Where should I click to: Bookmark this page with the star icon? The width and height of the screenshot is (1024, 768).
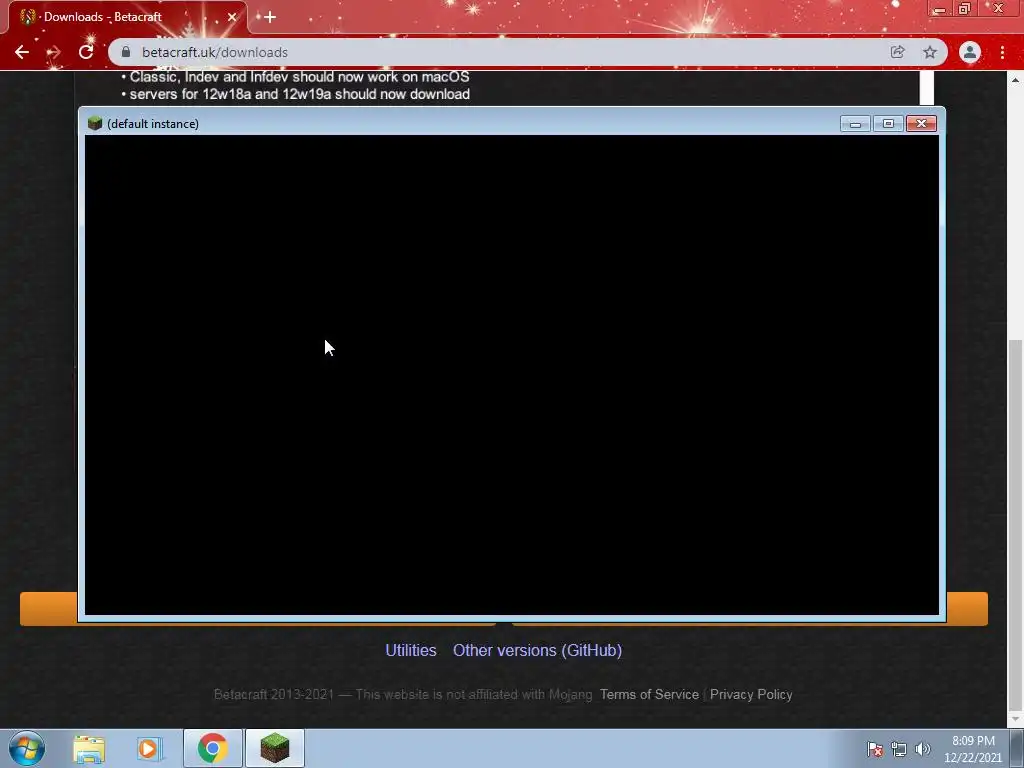[x=930, y=52]
